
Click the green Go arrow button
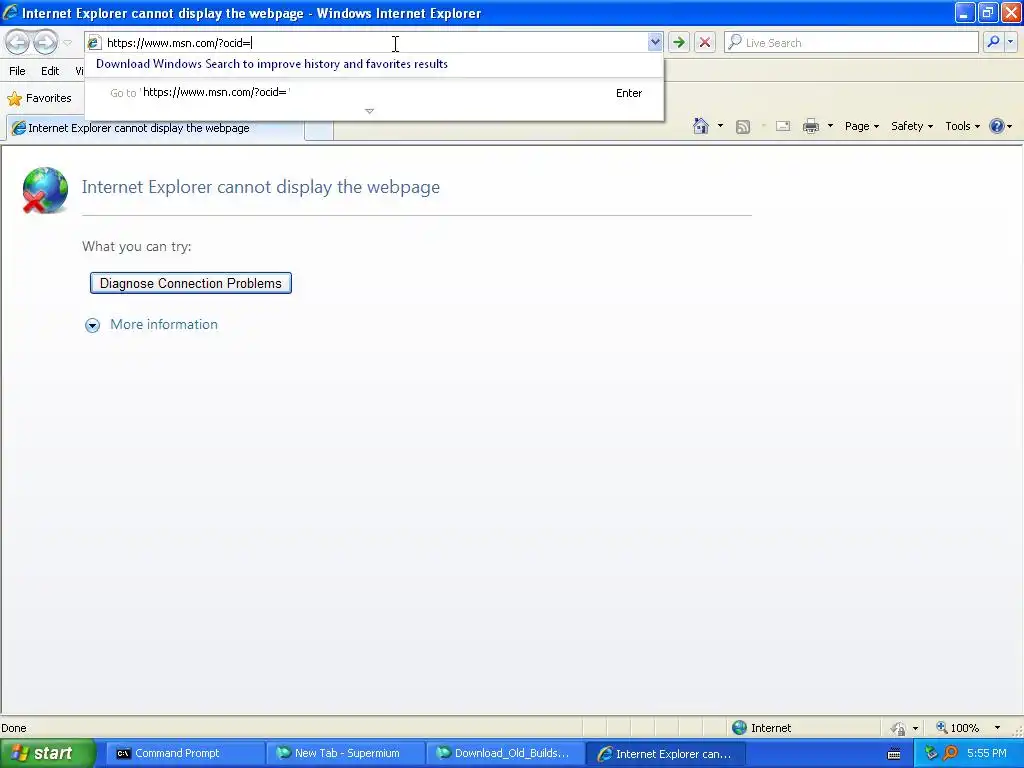tap(679, 42)
